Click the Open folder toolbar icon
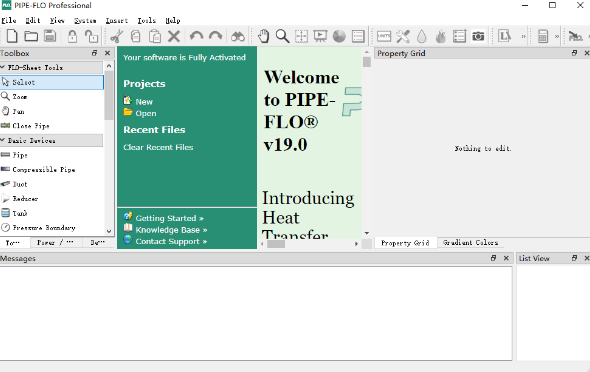 pyautogui.click(x=31, y=36)
